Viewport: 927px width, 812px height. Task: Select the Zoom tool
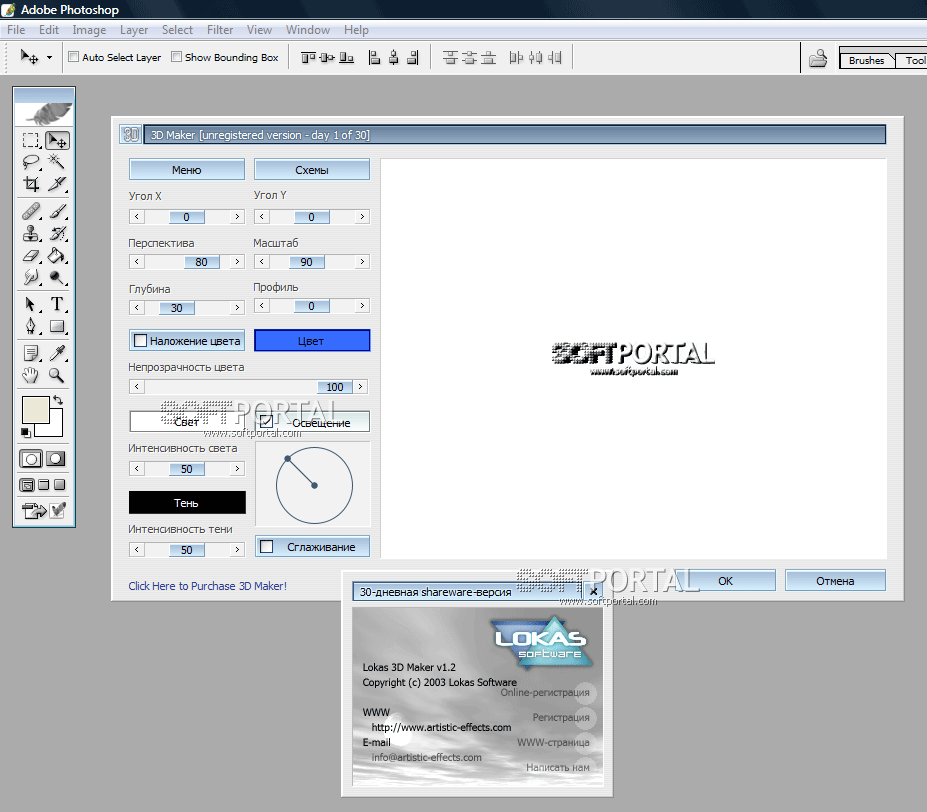point(57,375)
